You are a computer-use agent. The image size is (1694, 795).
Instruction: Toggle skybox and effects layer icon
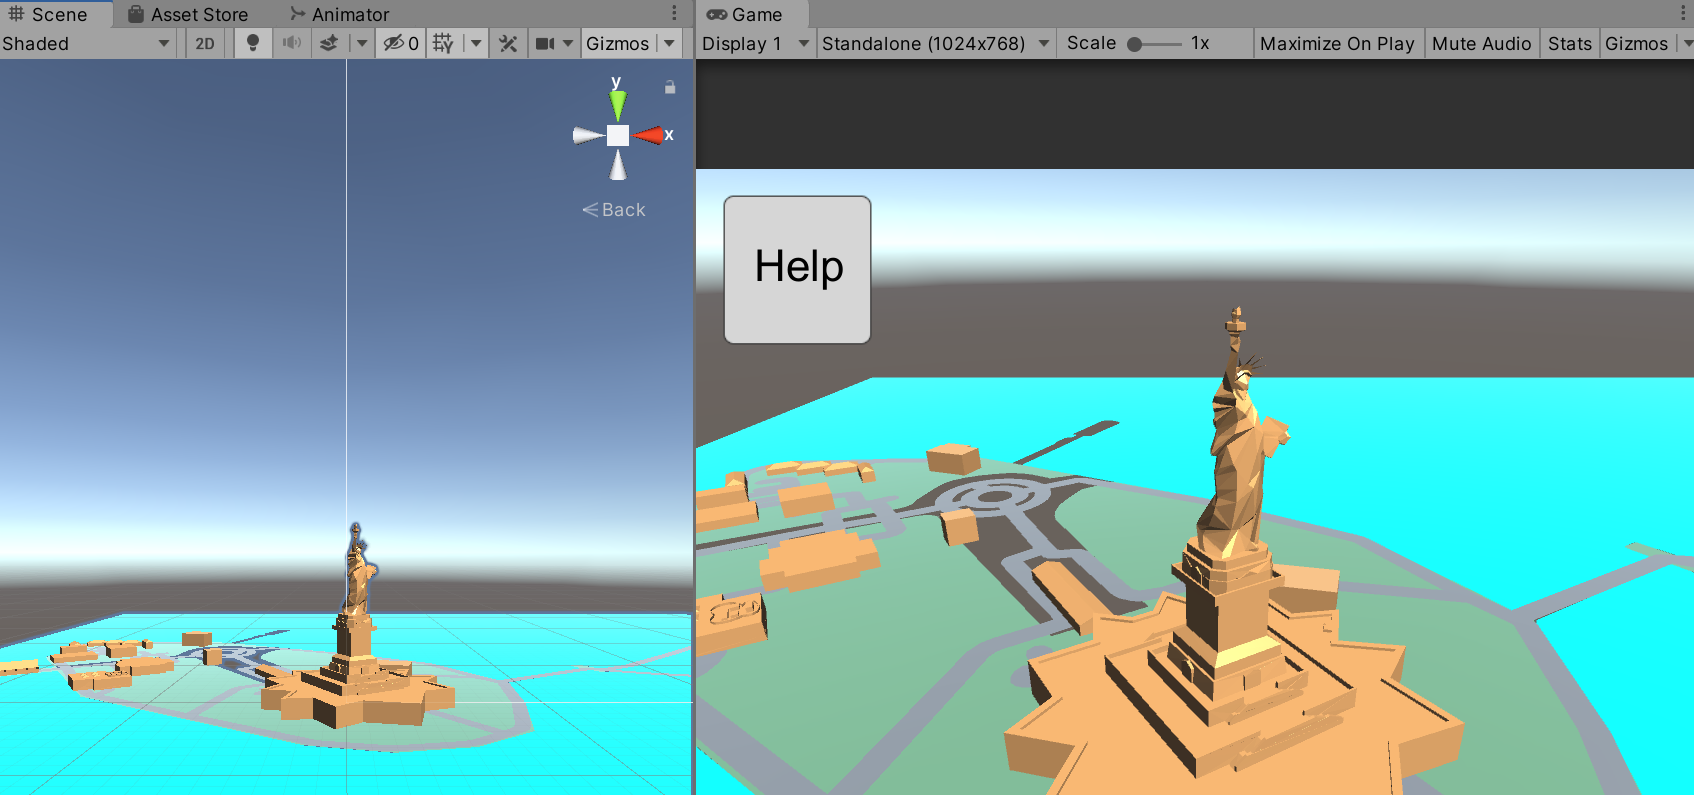coord(328,43)
